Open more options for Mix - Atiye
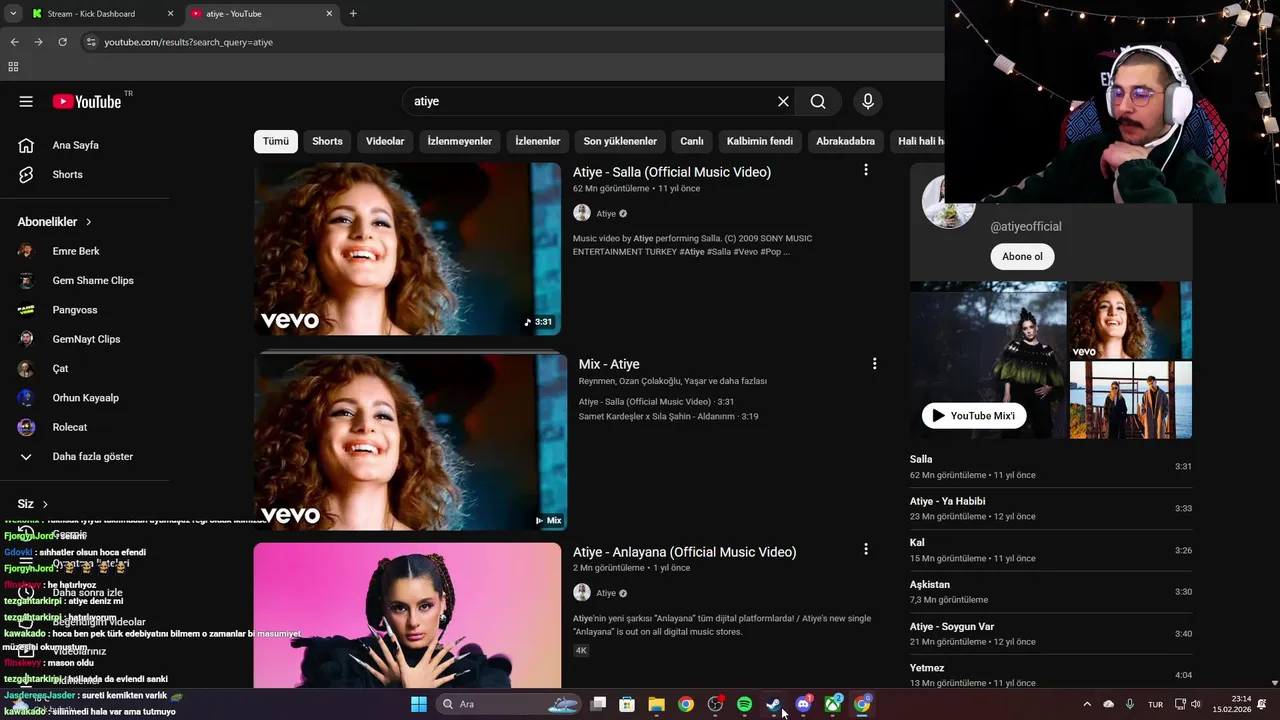This screenshot has height=720, width=1280. coord(874,364)
